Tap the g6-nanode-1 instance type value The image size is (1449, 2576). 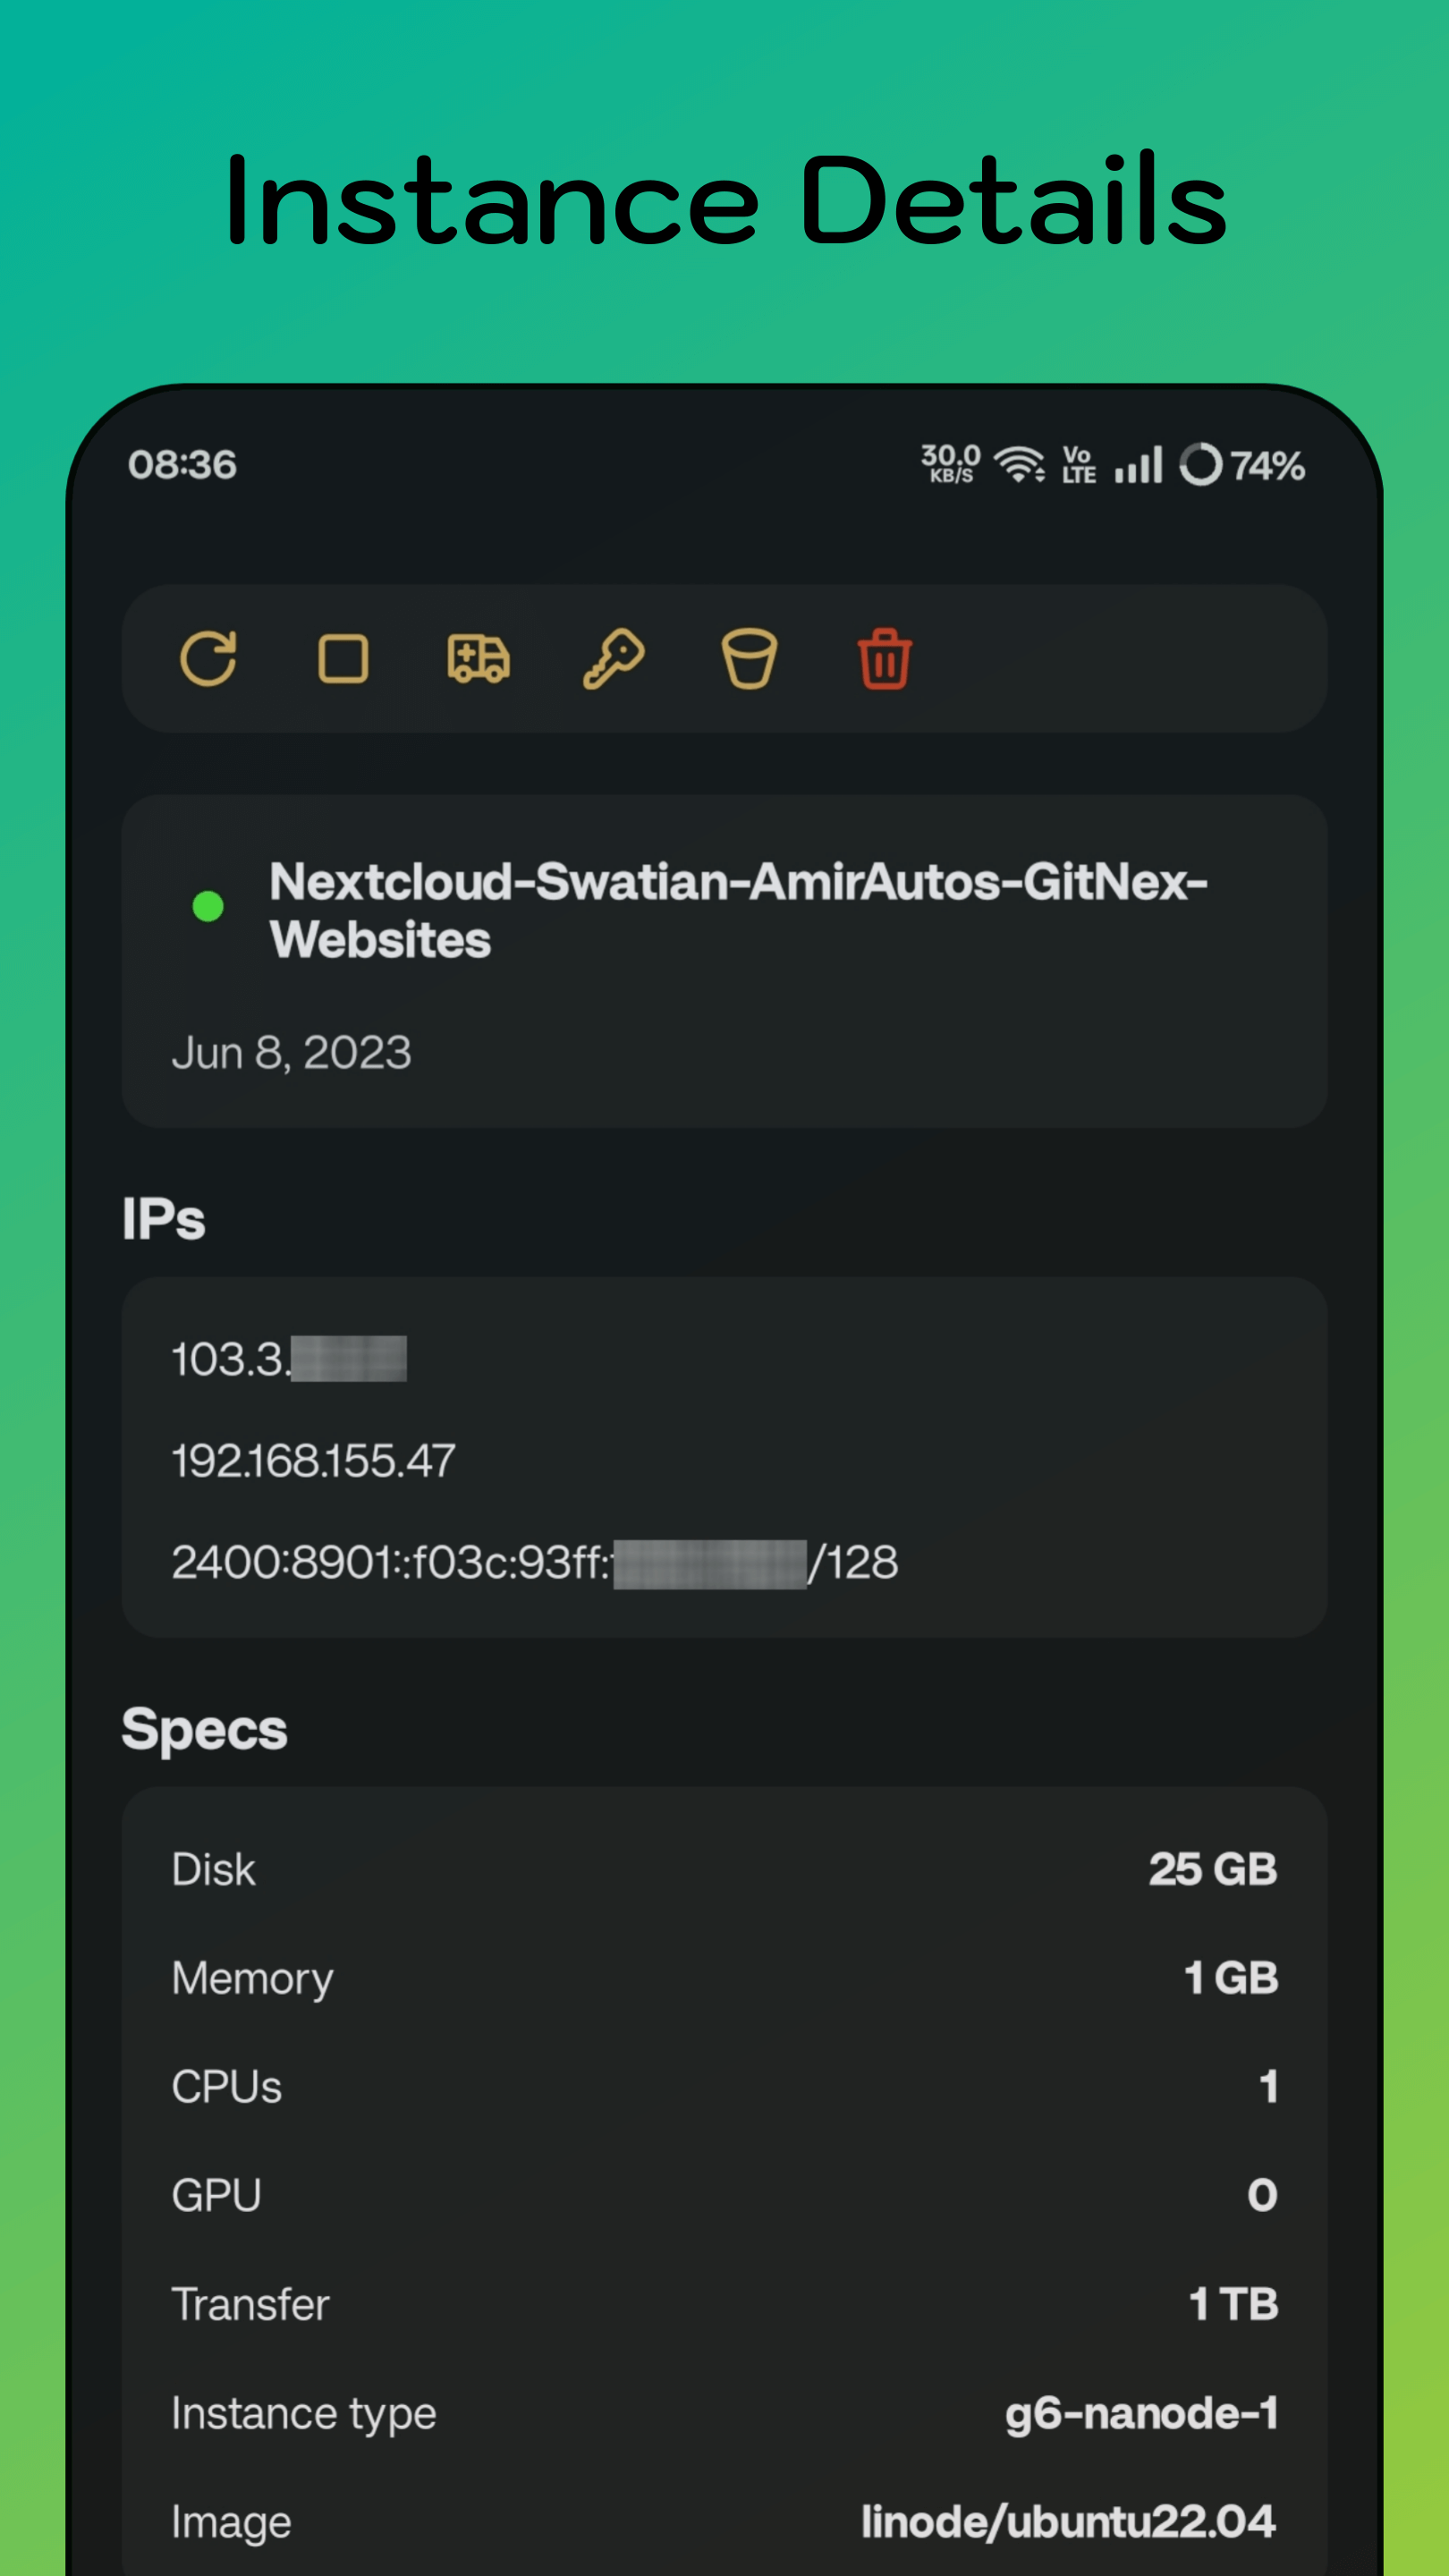point(1141,2414)
